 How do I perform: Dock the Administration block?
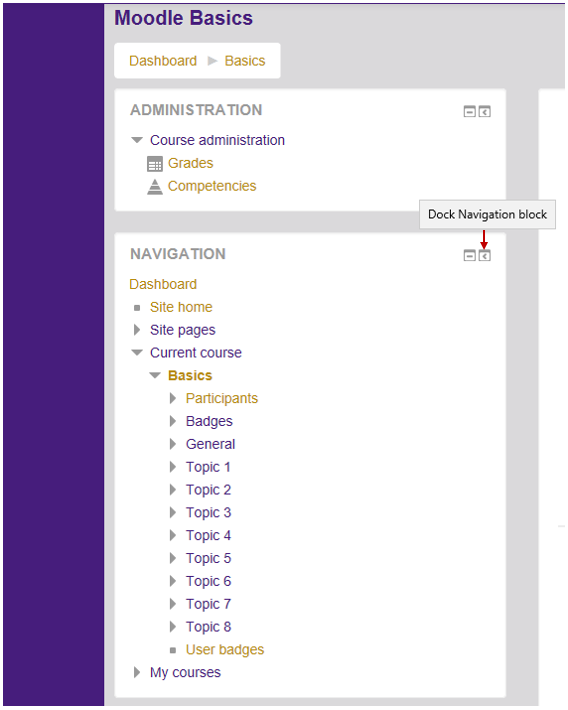(485, 111)
